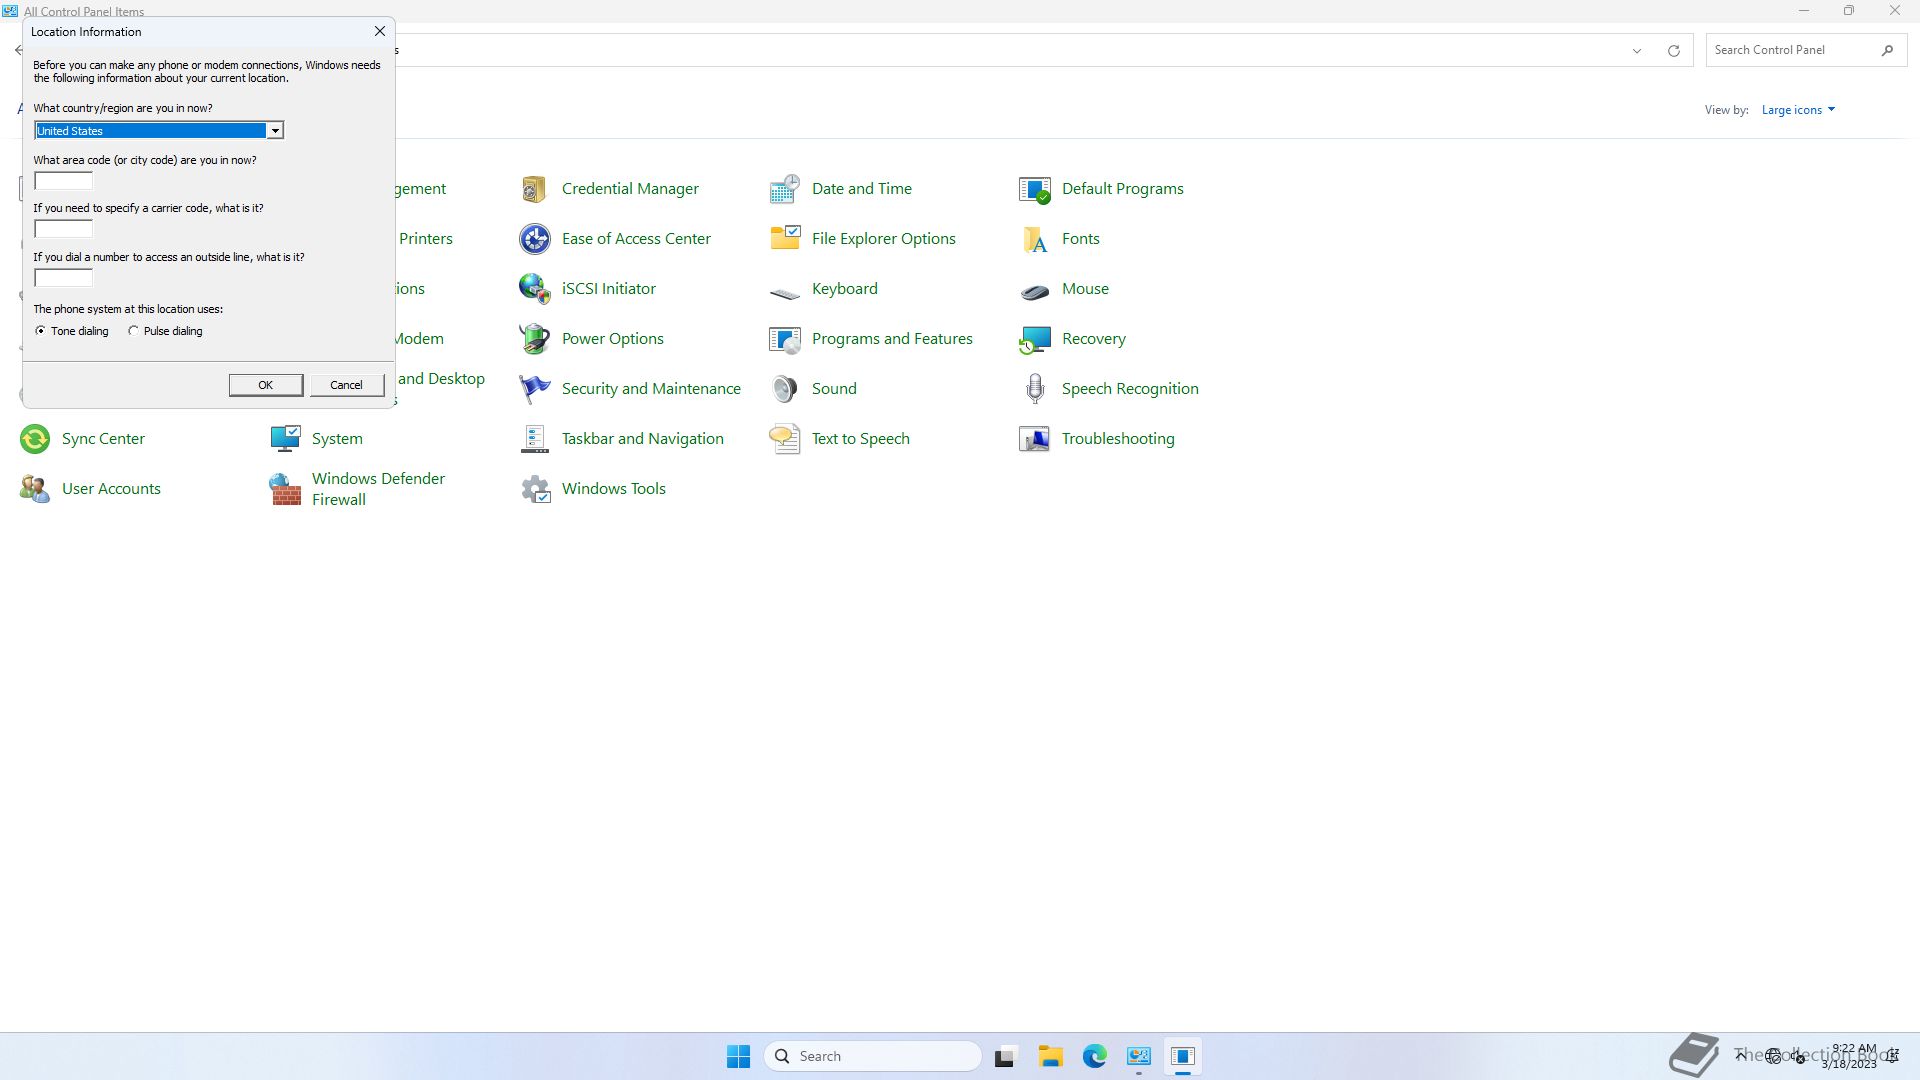Screen dimensions: 1920x1080
Task: Open the Taskbar and Navigation link
Action: point(642,439)
